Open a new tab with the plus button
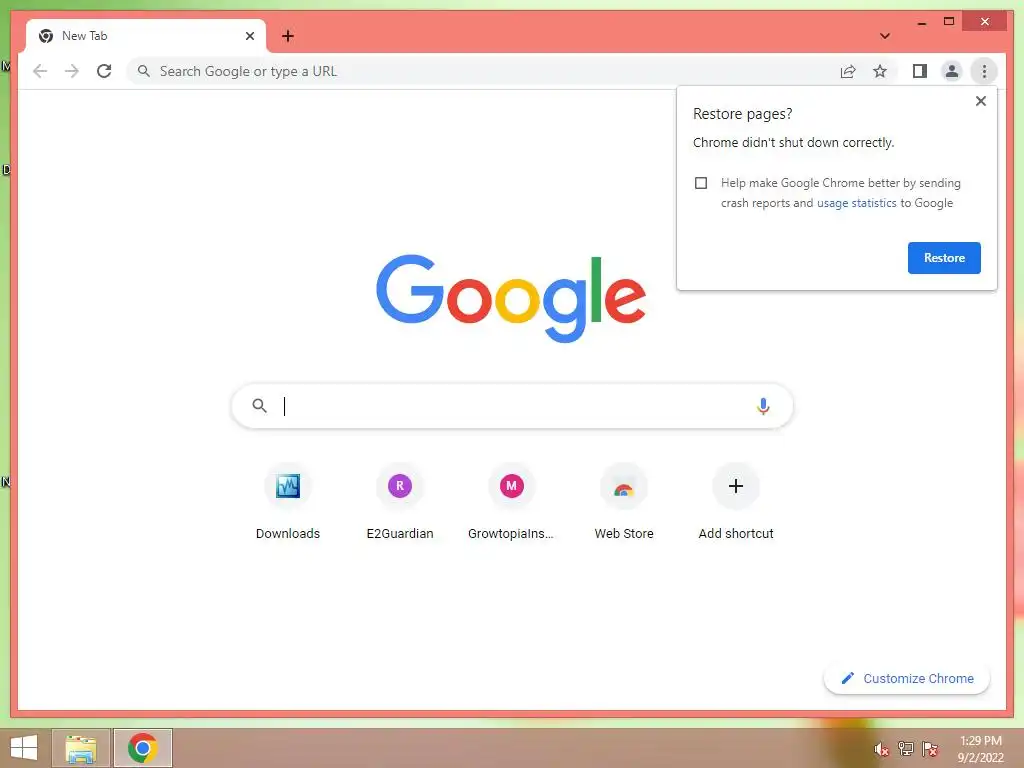 (x=288, y=36)
